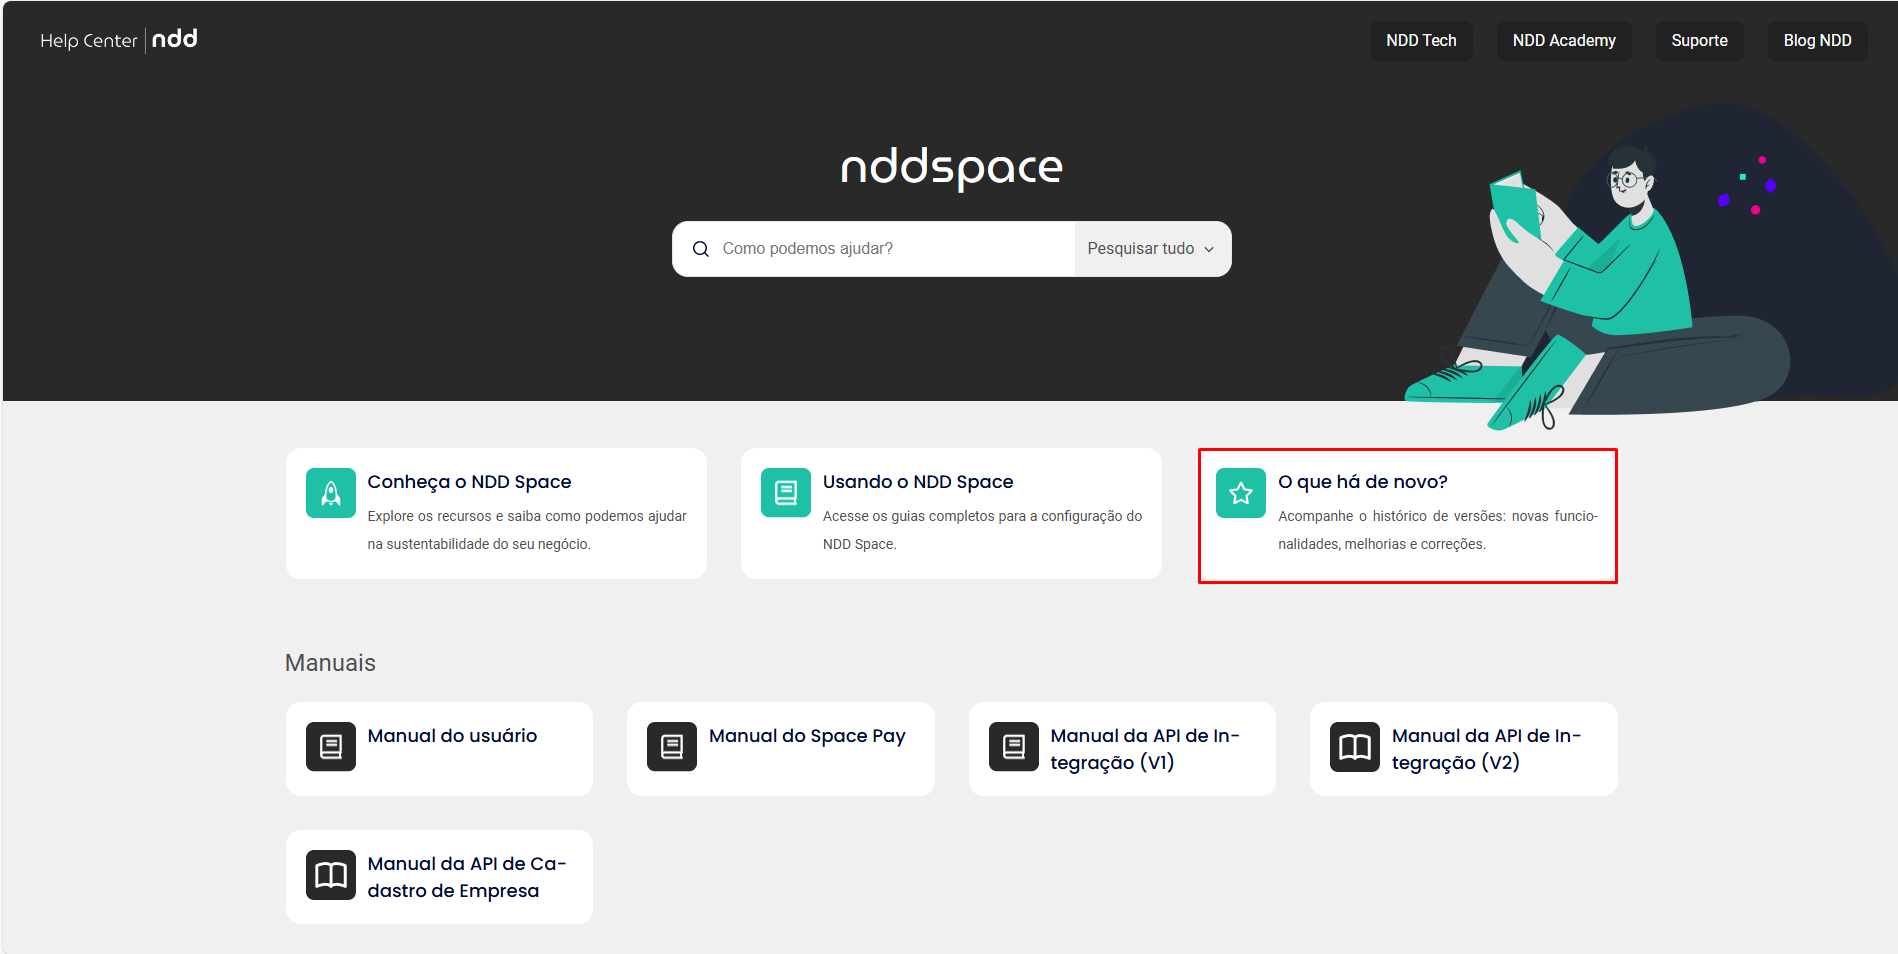Screen dimensions: 1898x954
Task: Click the rocket icon for Conheça o NDD Space
Action: coord(331,493)
